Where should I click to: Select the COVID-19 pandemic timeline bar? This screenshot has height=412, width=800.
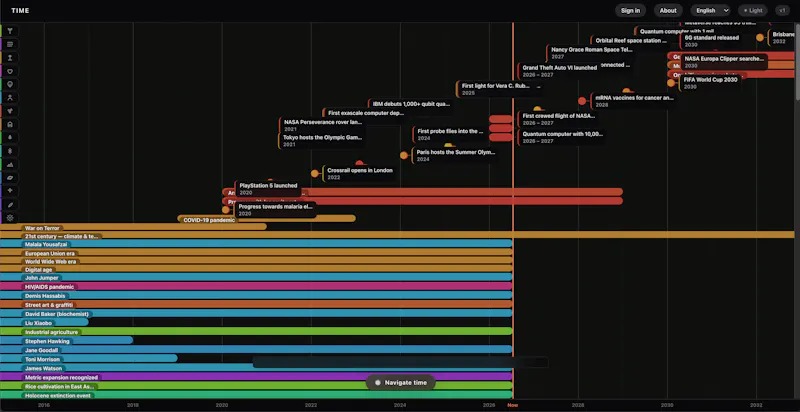[266, 219]
